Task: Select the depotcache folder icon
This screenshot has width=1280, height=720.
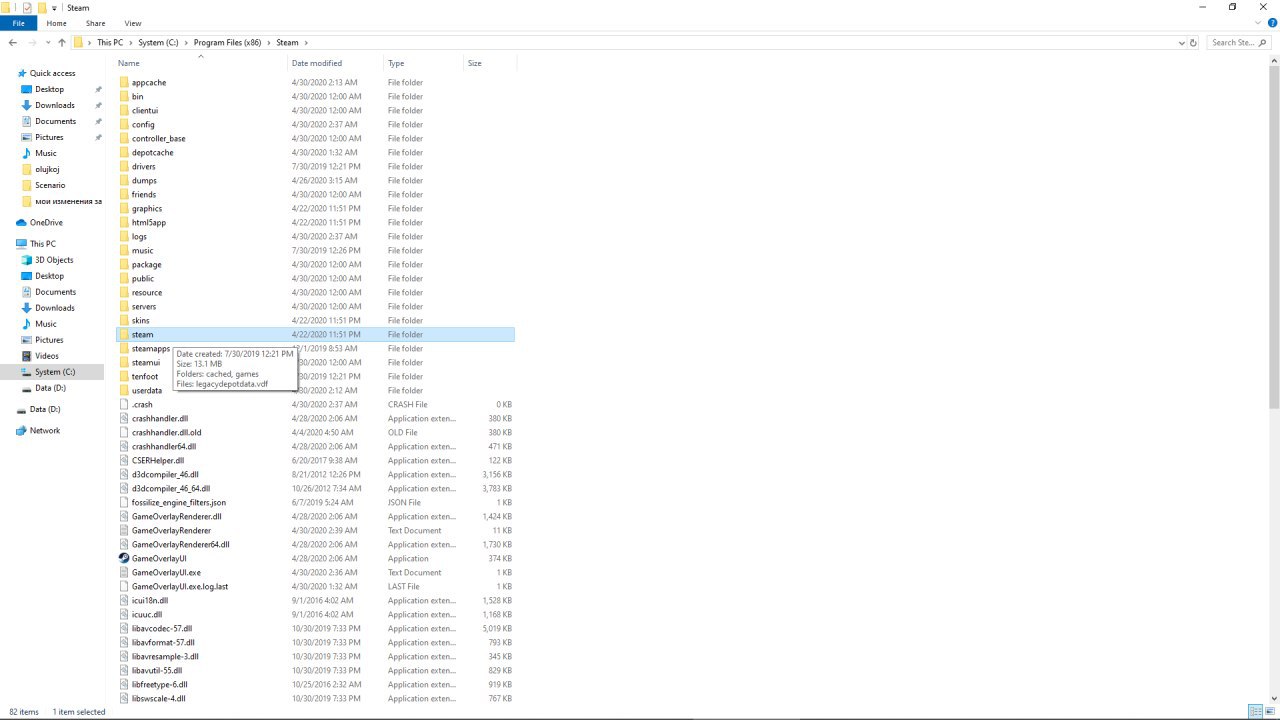Action: [x=124, y=153]
